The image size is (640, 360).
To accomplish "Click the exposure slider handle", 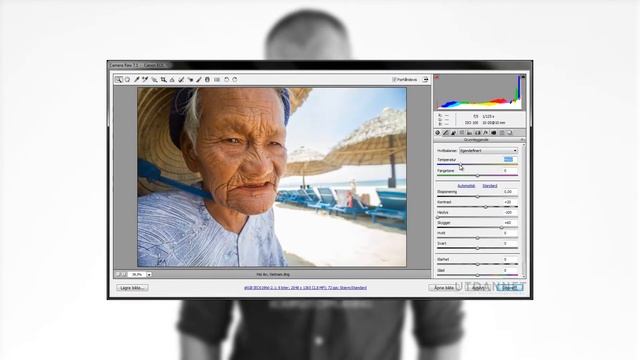I will click(477, 196).
